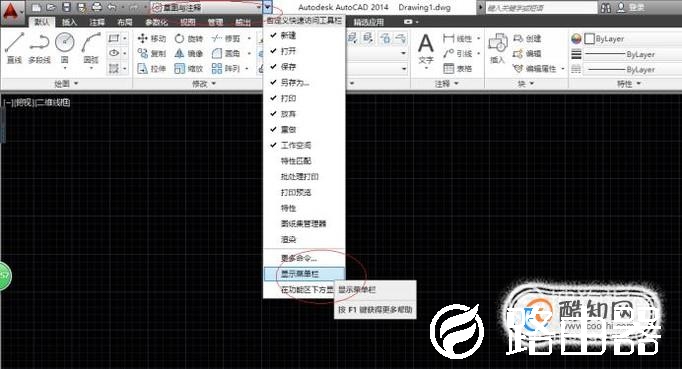Select the Text (文字) tool
Screen dimensions: 682x369
425,50
